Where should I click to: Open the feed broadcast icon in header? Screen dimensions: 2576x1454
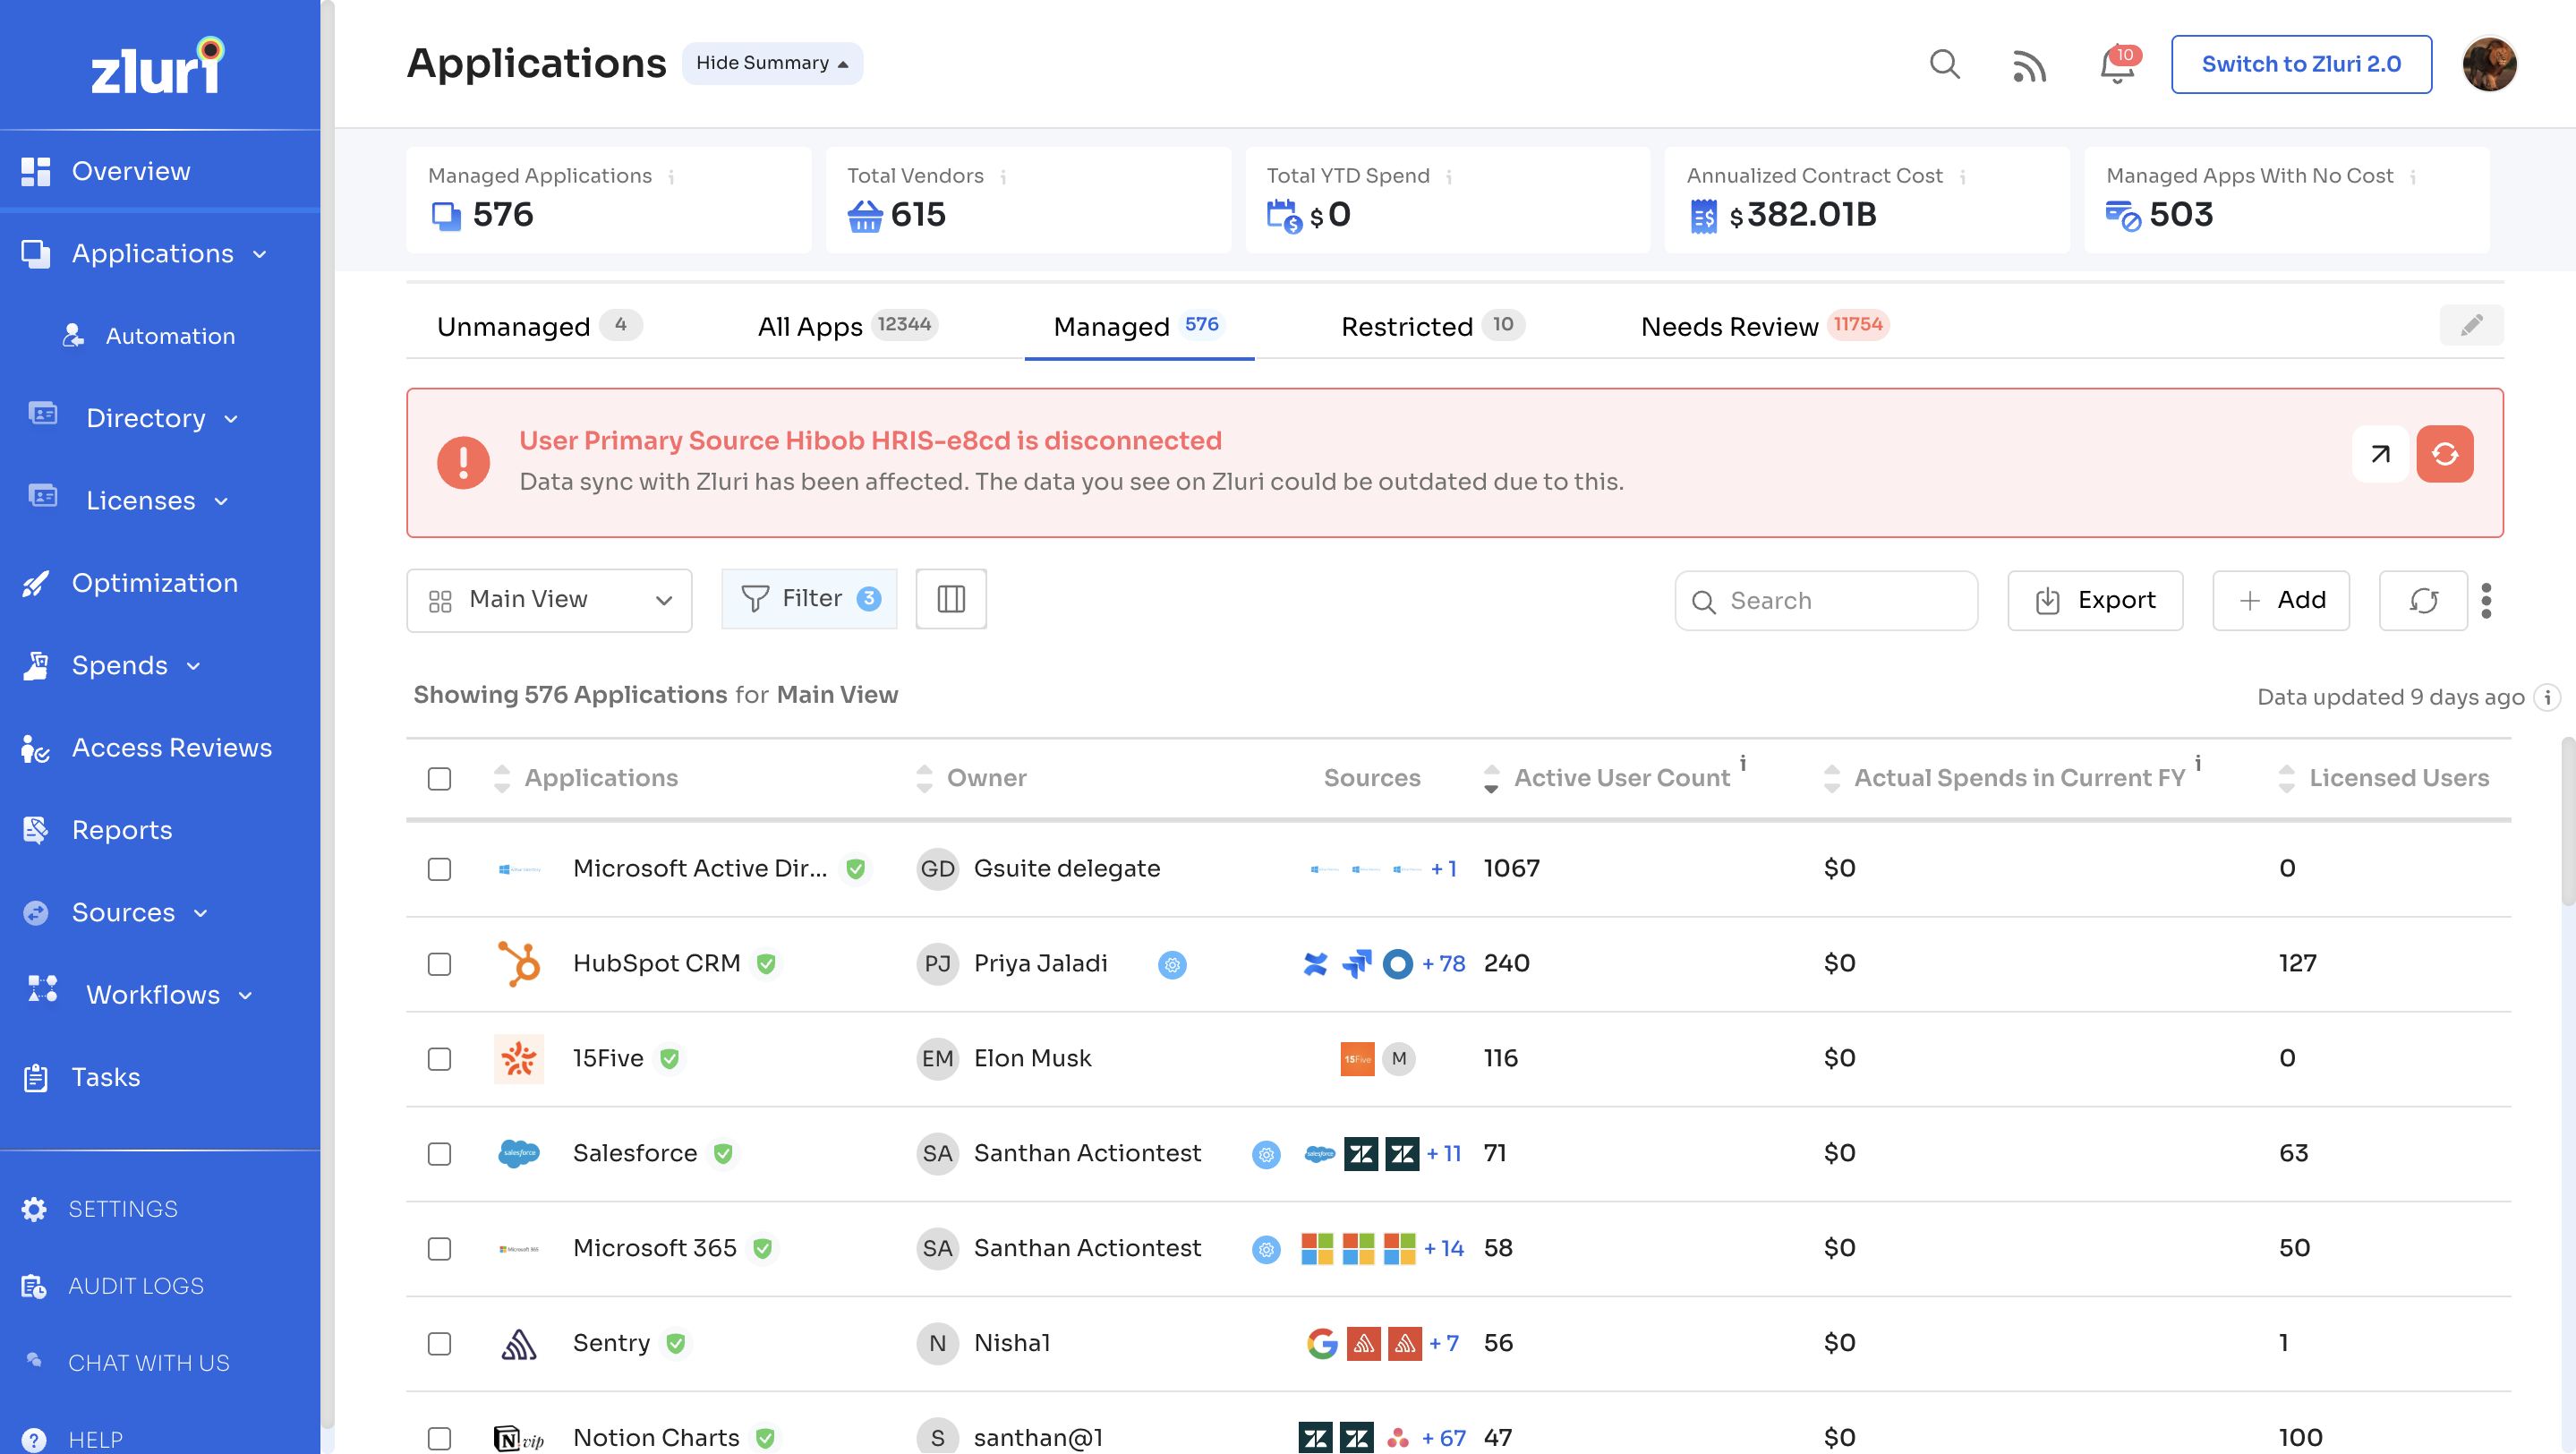pyautogui.click(x=2029, y=66)
